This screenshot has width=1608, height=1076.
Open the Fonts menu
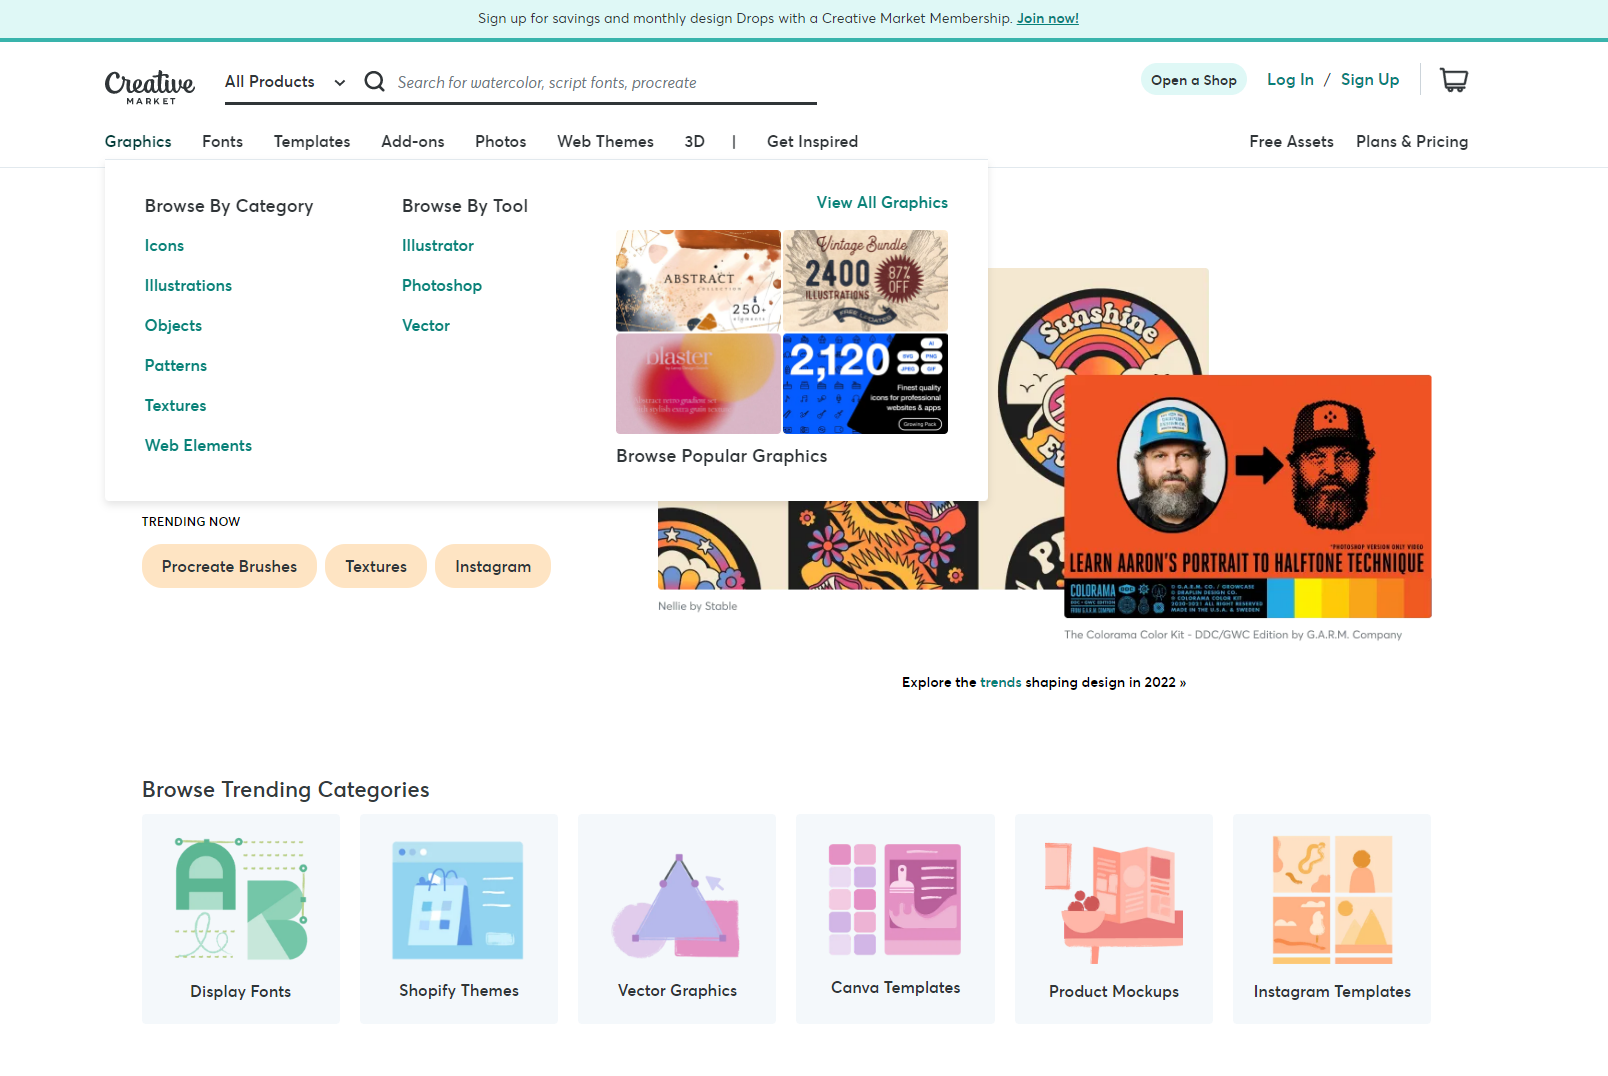[x=222, y=142]
